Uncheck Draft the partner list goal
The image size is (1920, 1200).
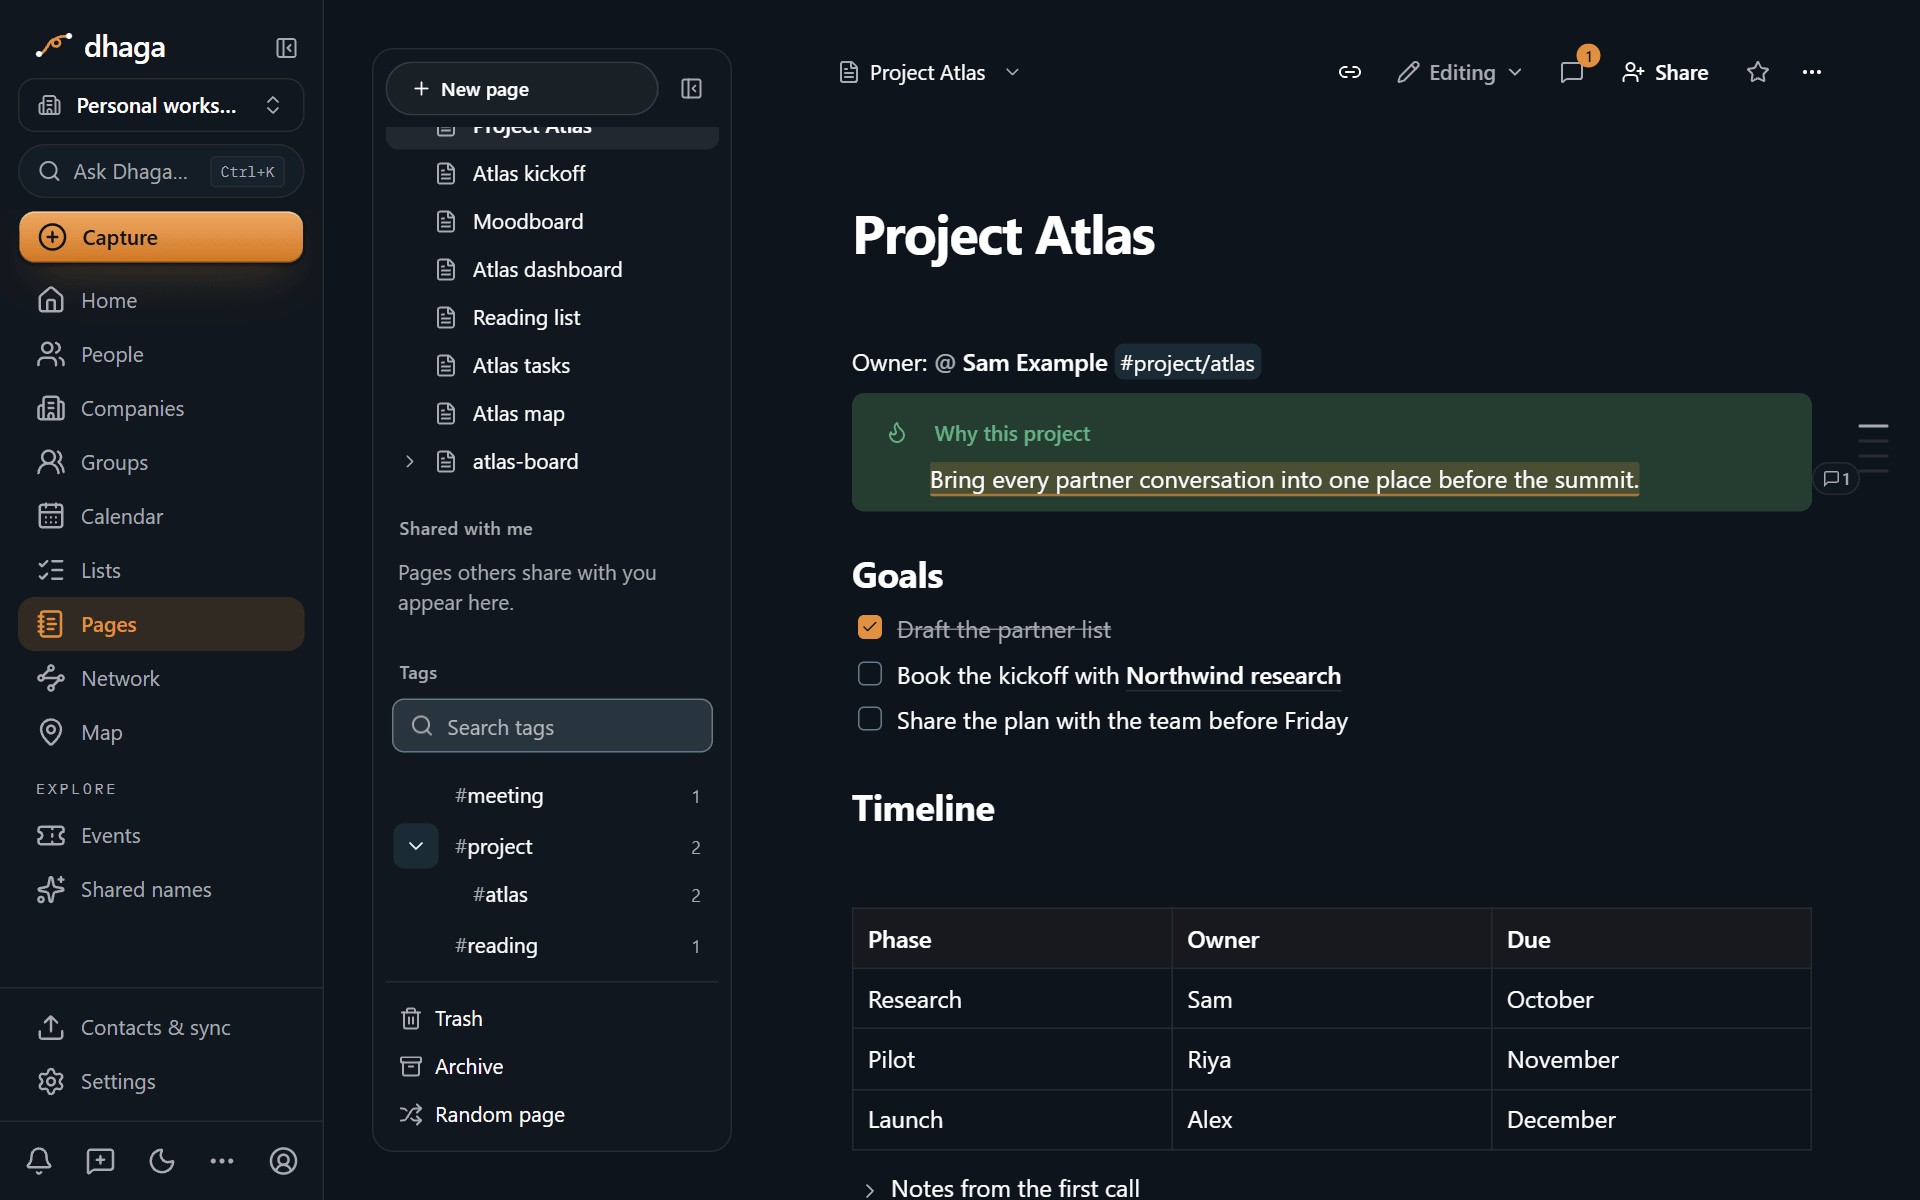870,628
